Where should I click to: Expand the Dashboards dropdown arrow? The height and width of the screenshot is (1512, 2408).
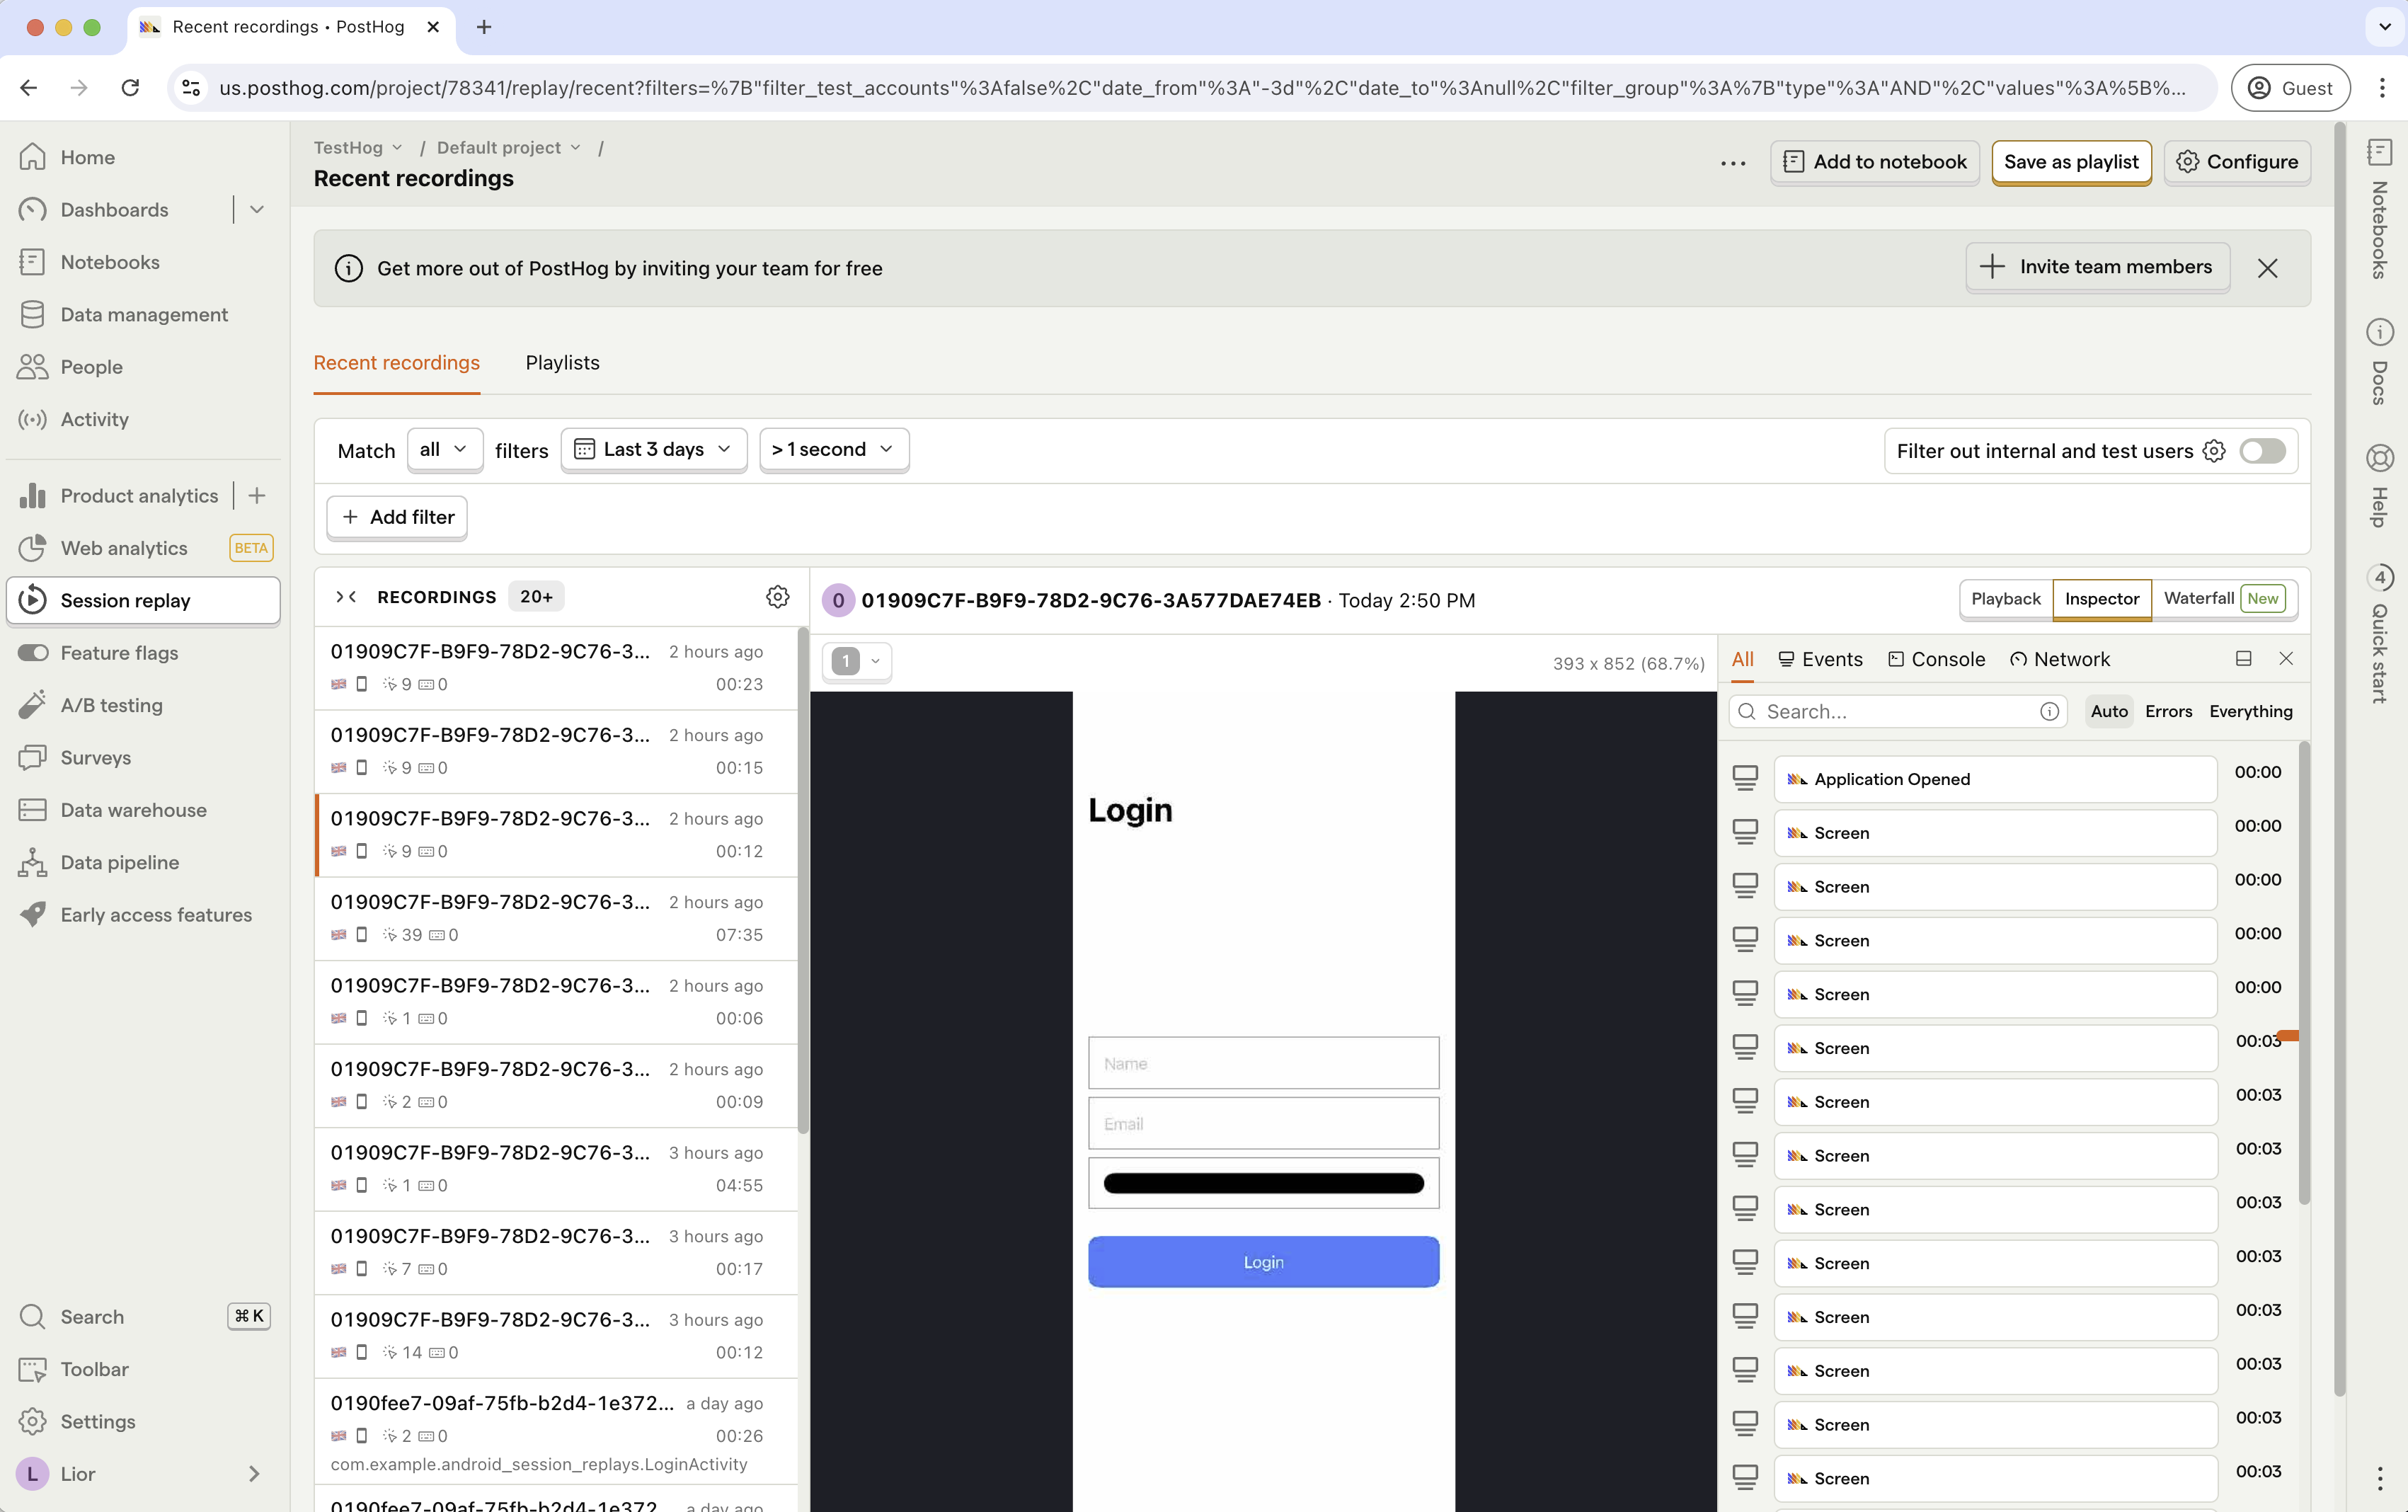click(x=257, y=210)
